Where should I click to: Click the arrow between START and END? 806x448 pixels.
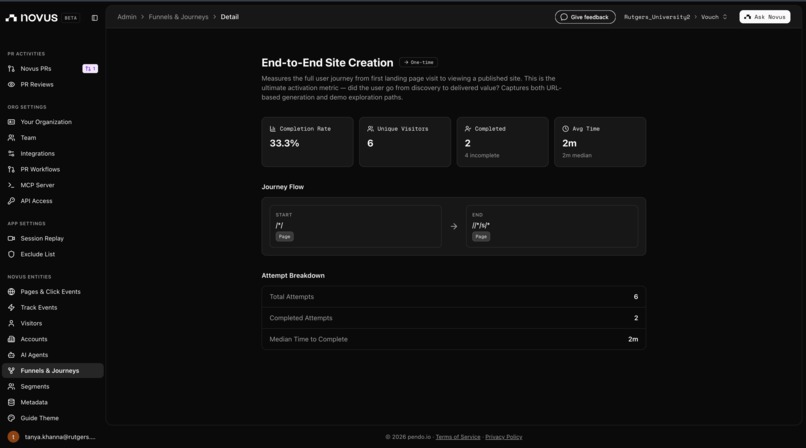tap(454, 226)
